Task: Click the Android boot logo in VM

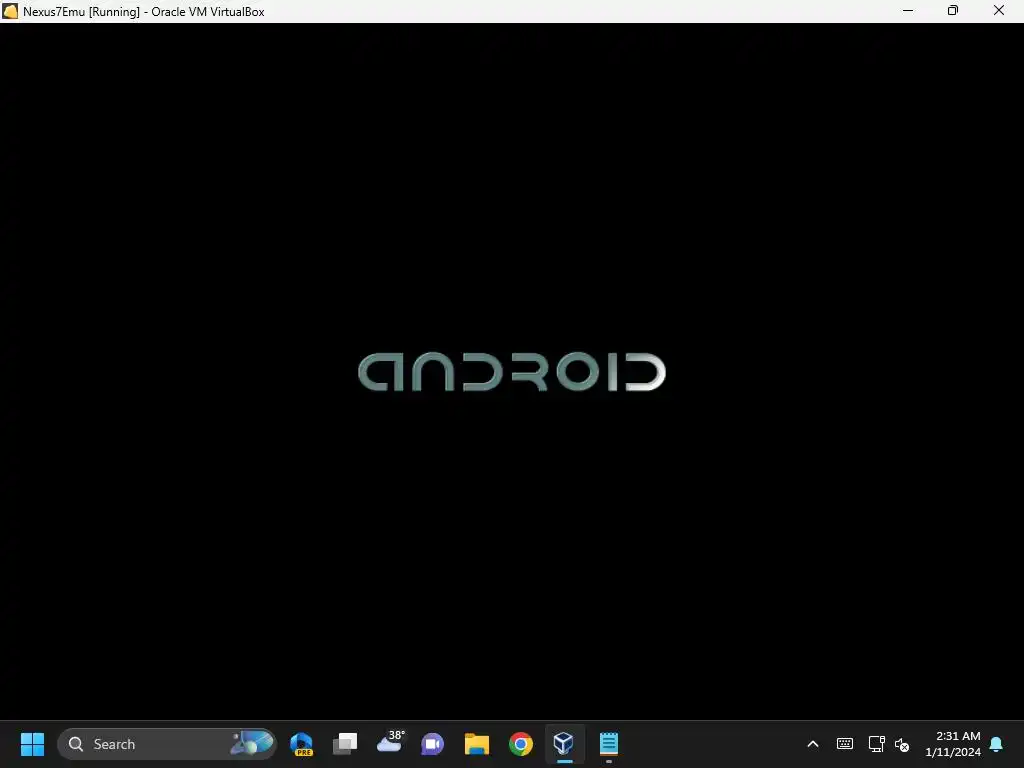Action: 512,372
